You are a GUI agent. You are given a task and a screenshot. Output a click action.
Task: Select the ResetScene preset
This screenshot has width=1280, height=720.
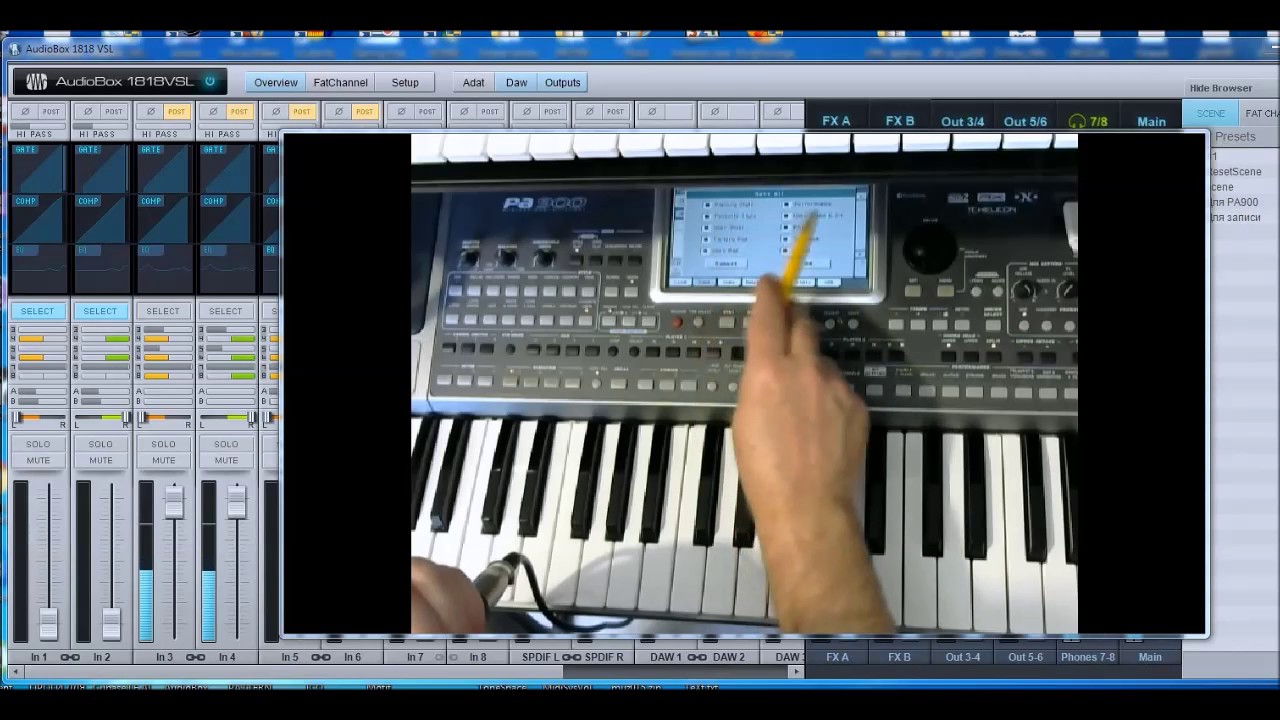click(1236, 171)
